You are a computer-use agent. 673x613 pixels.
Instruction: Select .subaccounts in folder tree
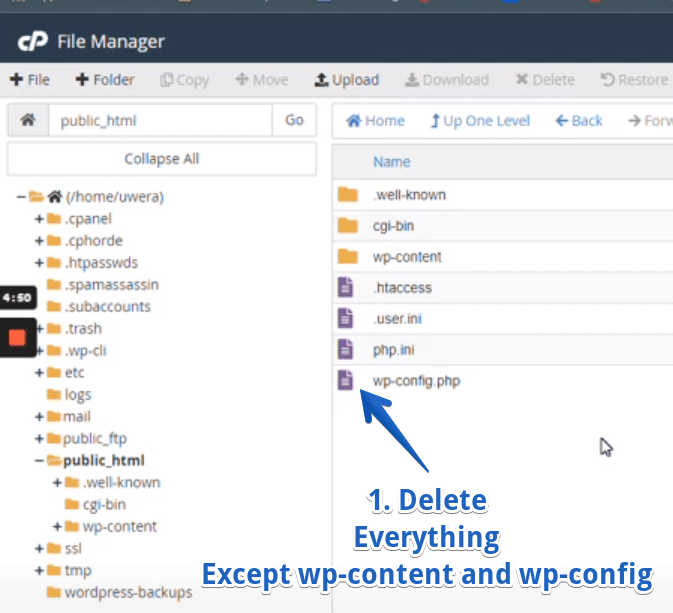(108, 307)
